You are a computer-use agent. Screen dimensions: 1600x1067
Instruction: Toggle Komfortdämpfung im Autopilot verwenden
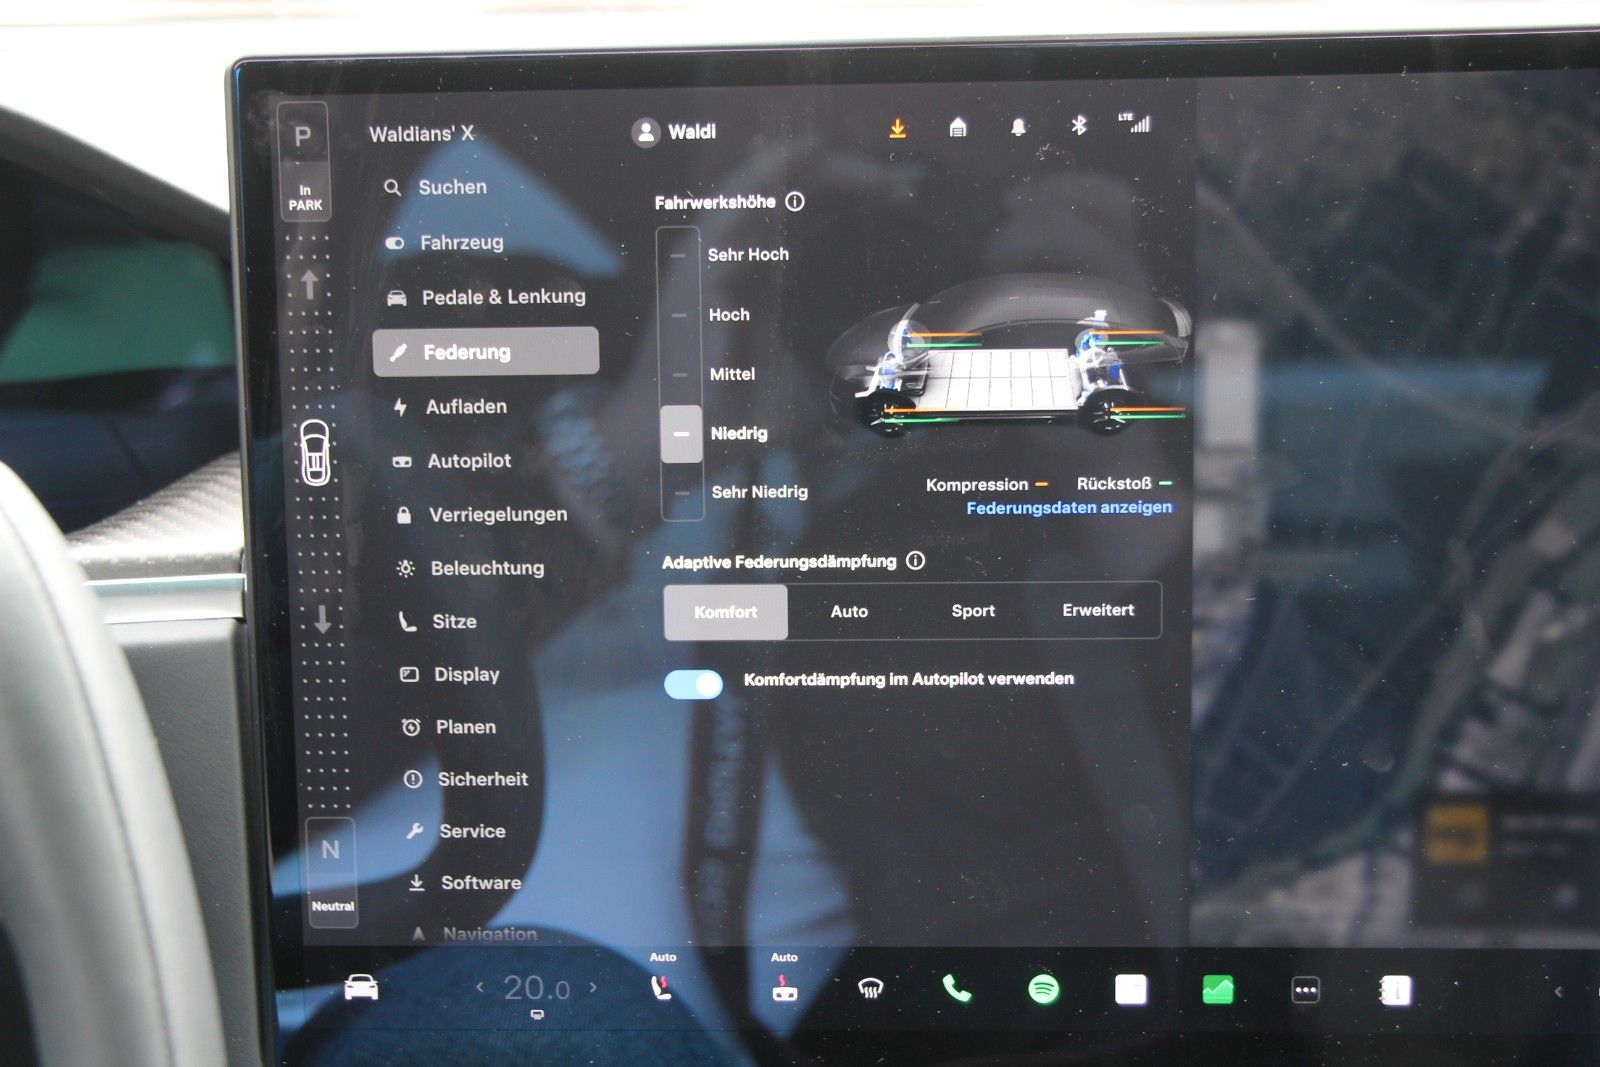point(693,684)
